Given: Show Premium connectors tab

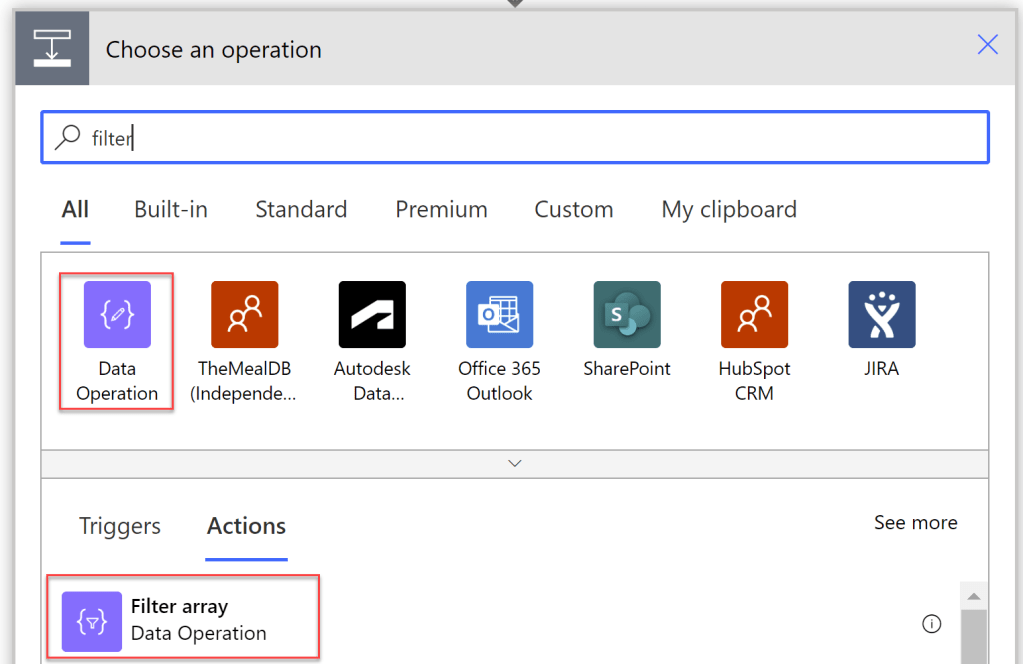Looking at the screenshot, I should tap(441, 210).
